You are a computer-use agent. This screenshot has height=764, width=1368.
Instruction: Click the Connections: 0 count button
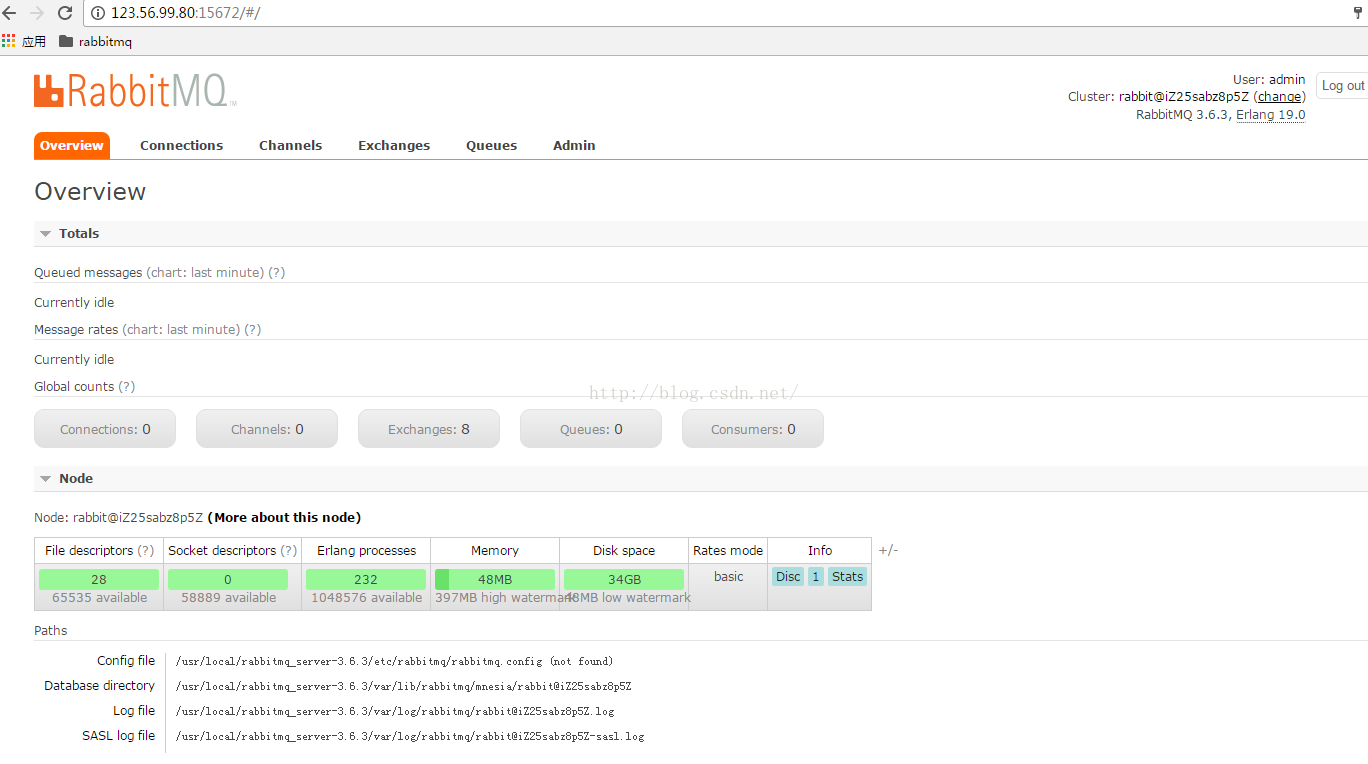pyautogui.click(x=105, y=428)
